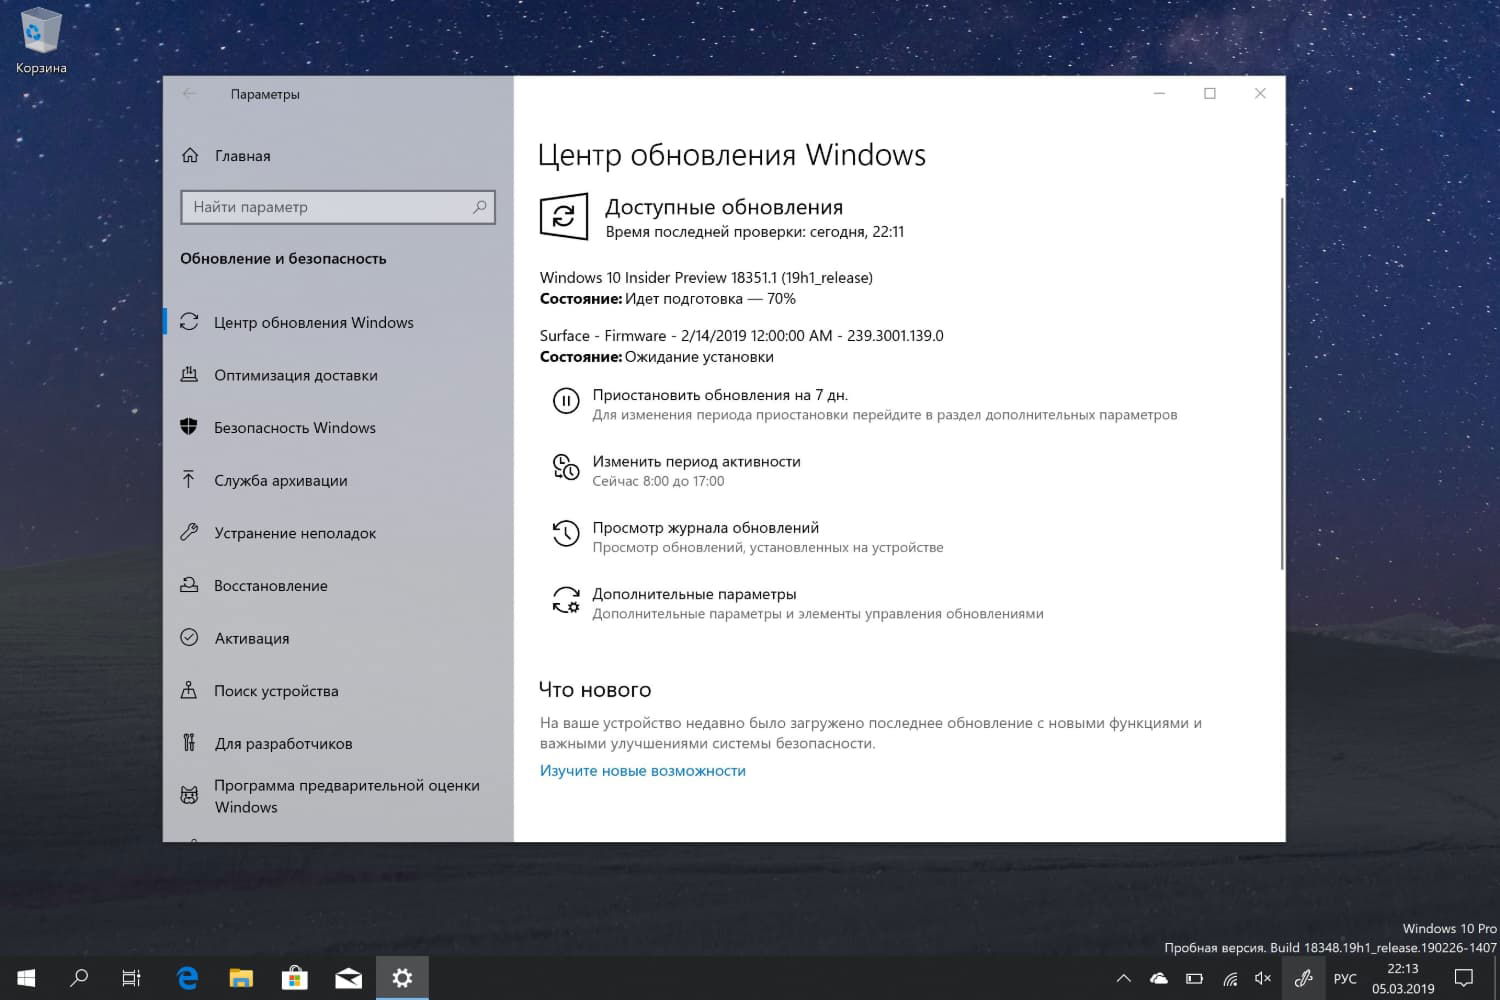This screenshot has width=1500, height=1000.
Task: Select Центр обновления Windows in sidebar
Action: (x=313, y=322)
